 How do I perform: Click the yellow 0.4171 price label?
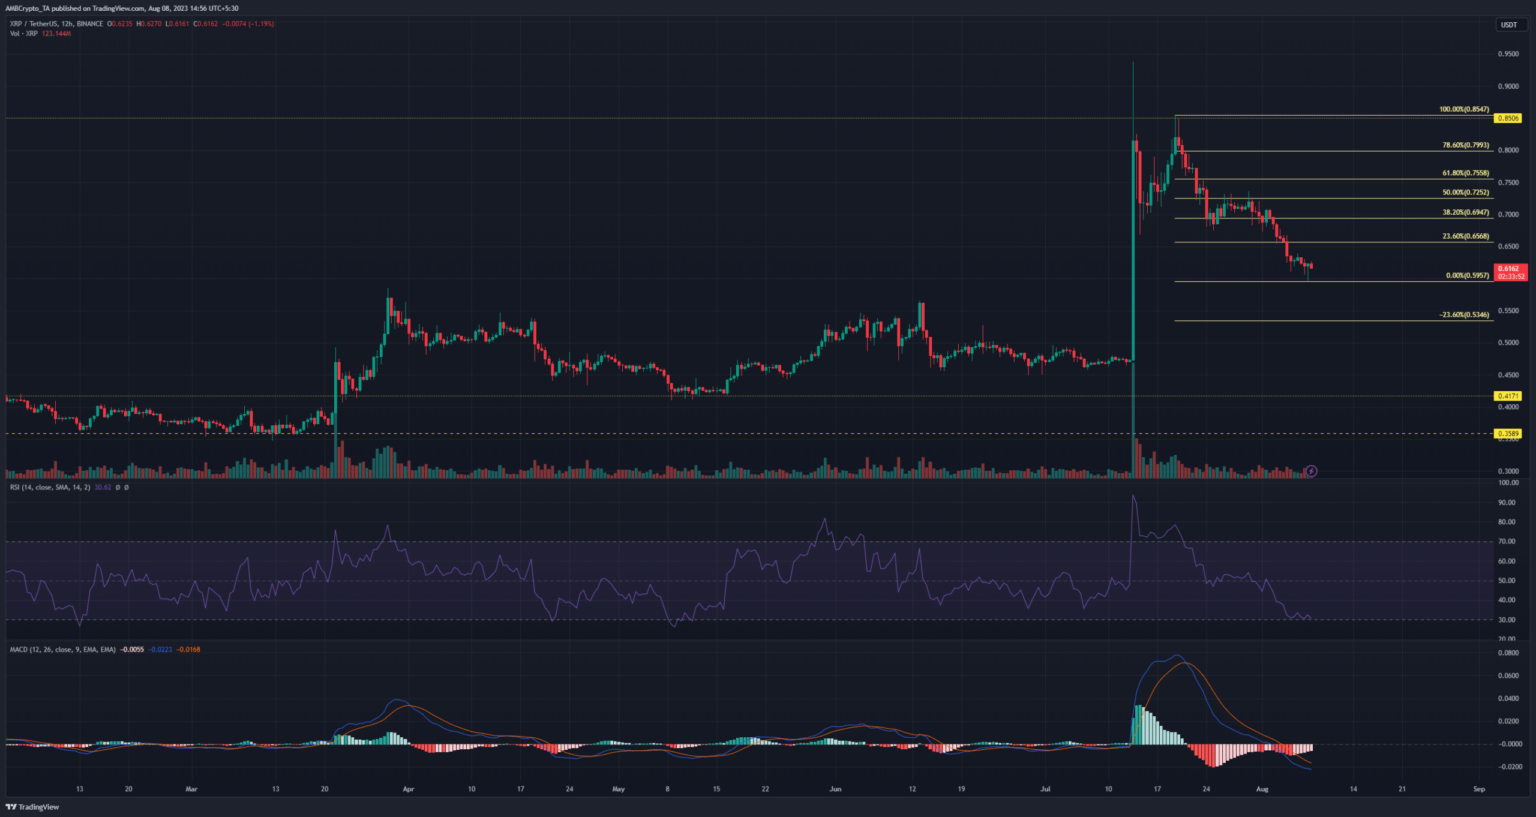(1507, 396)
